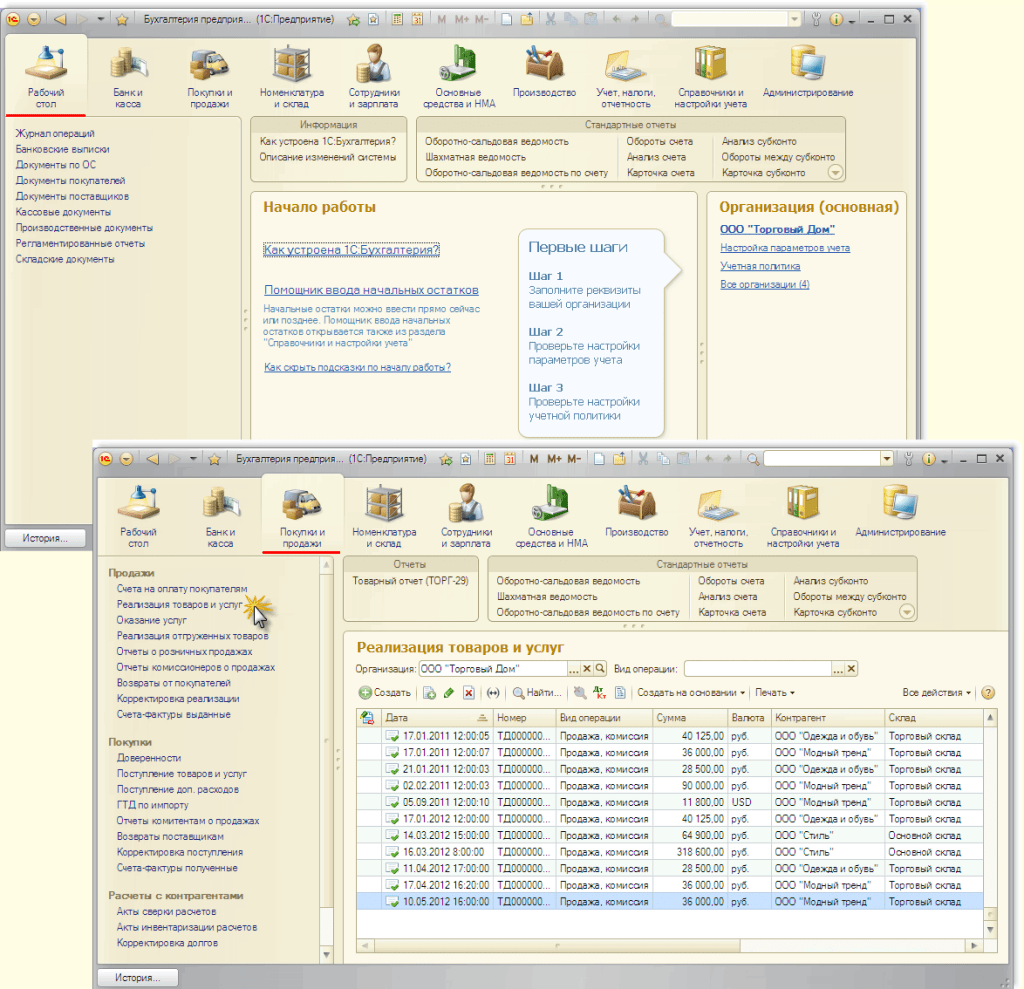This screenshot has height=989, width=1024.
Task: Open the main menu dropdown in the front window
Action: [x=126, y=459]
